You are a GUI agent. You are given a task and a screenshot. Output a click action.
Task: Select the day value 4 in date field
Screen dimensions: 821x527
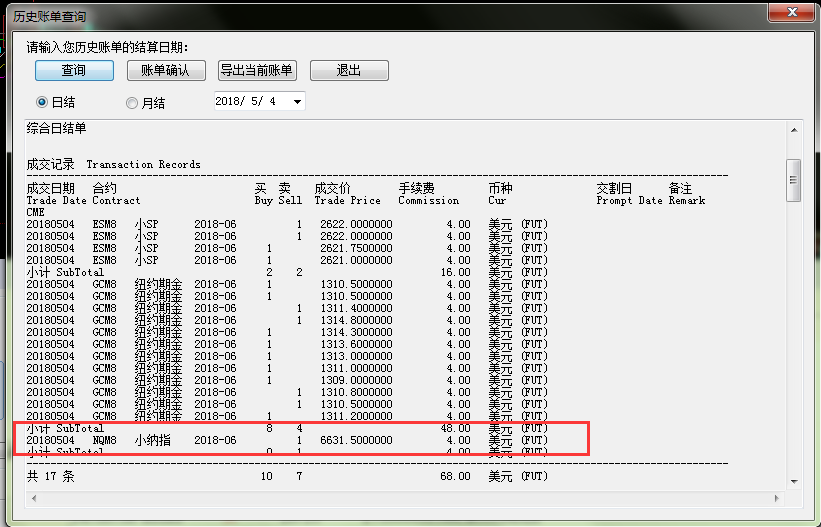[273, 102]
